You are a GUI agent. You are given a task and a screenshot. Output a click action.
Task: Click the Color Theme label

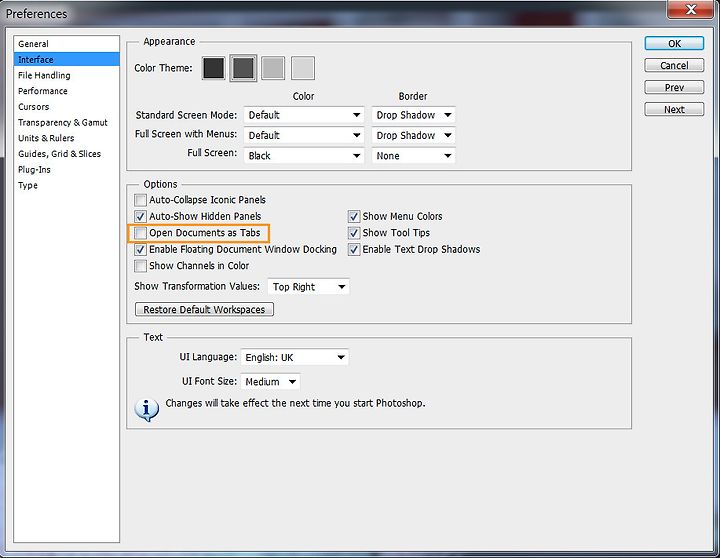(x=163, y=68)
